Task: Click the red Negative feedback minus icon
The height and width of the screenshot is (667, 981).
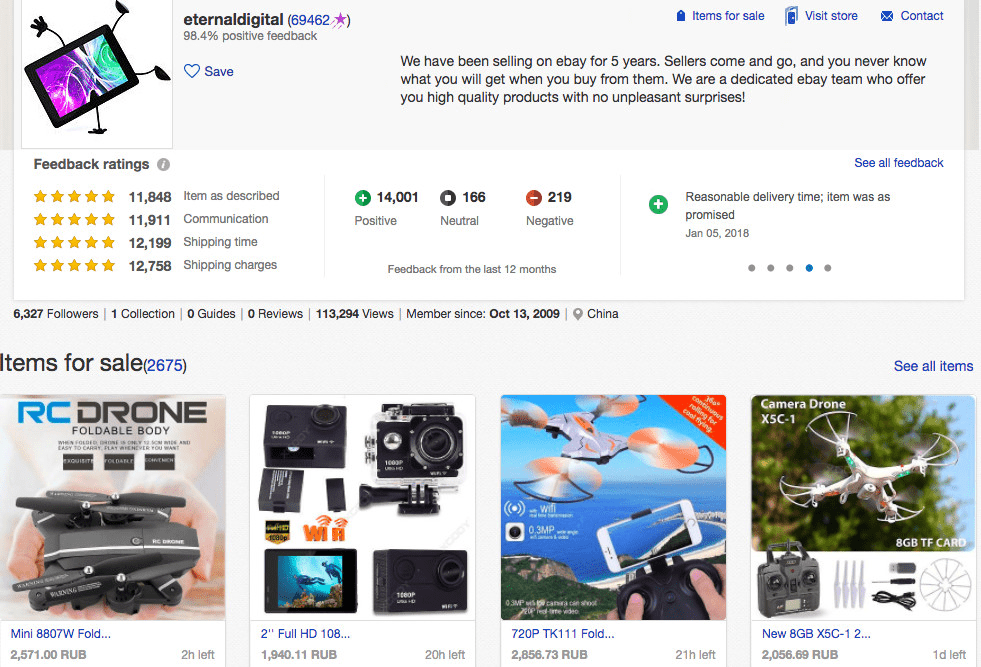Action: pyautogui.click(x=534, y=198)
